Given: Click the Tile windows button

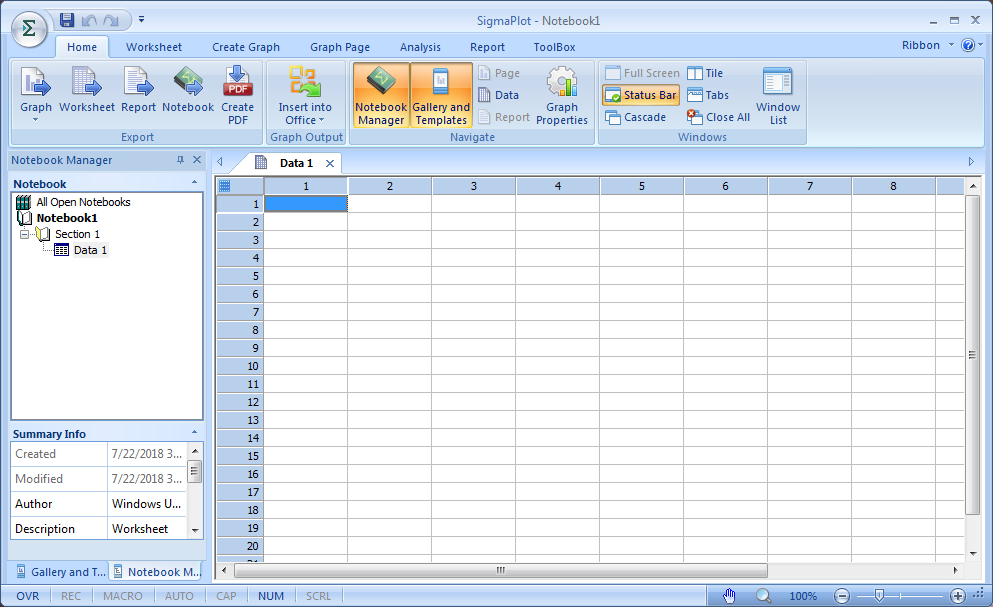Looking at the screenshot, I should pos(705,73).
